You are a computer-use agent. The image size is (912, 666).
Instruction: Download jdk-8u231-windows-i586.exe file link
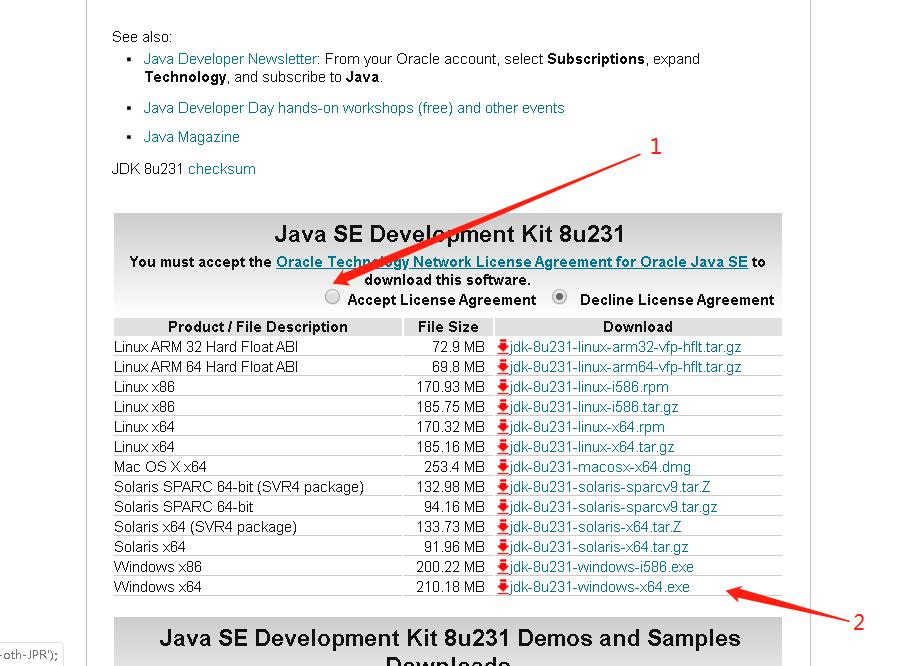(x=601, y=567)
